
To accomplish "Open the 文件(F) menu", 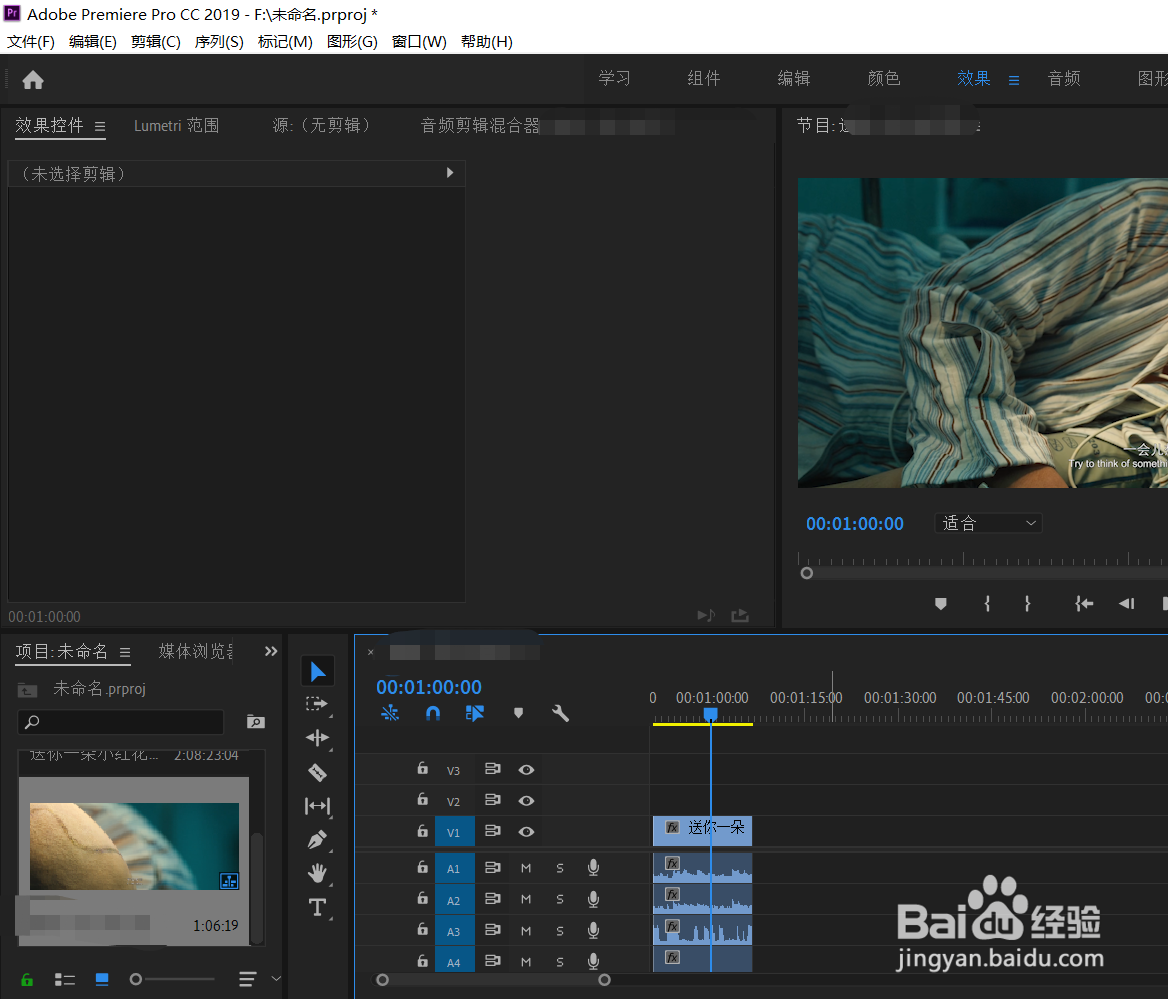I will point(31,42).
